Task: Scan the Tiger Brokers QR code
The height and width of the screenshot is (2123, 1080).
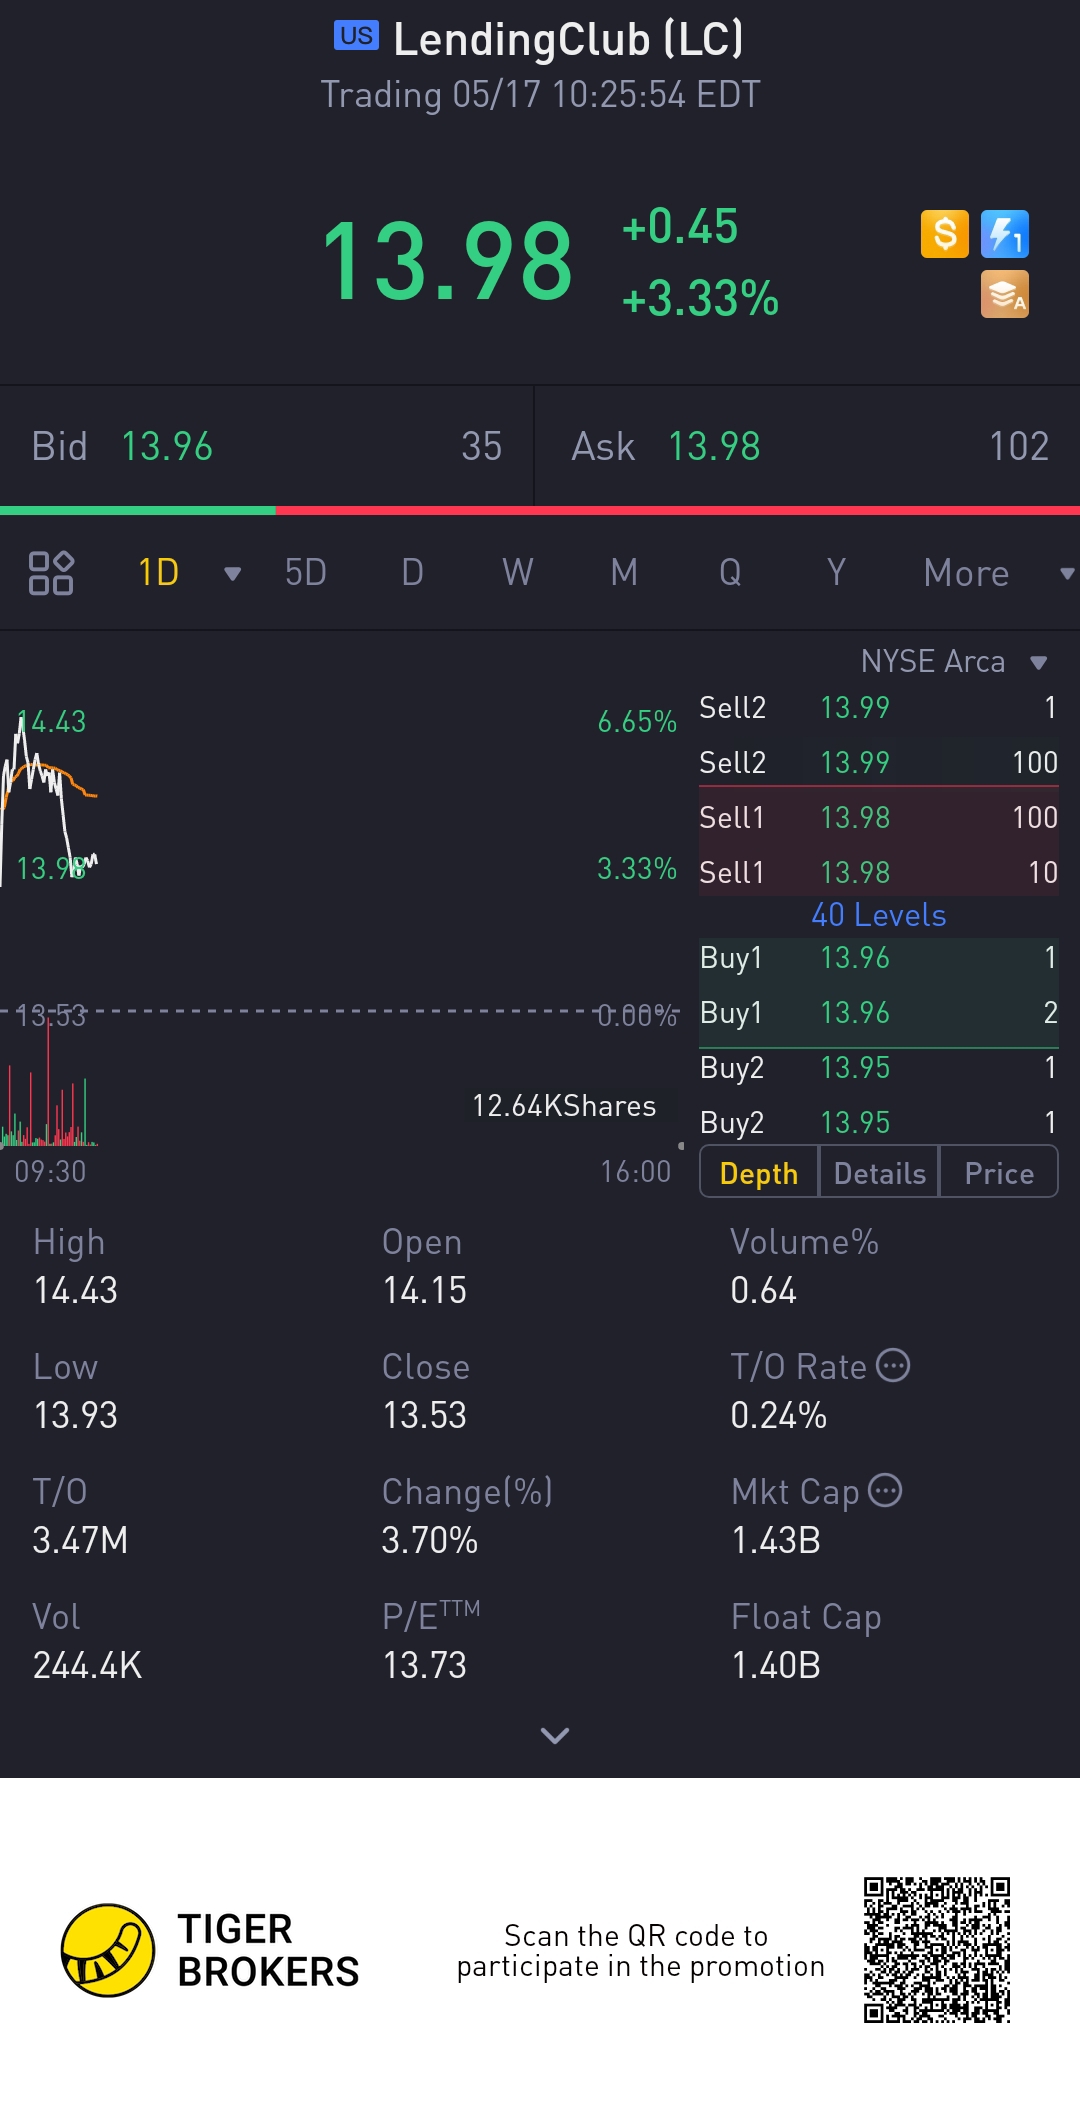Action: (937, 1950)
